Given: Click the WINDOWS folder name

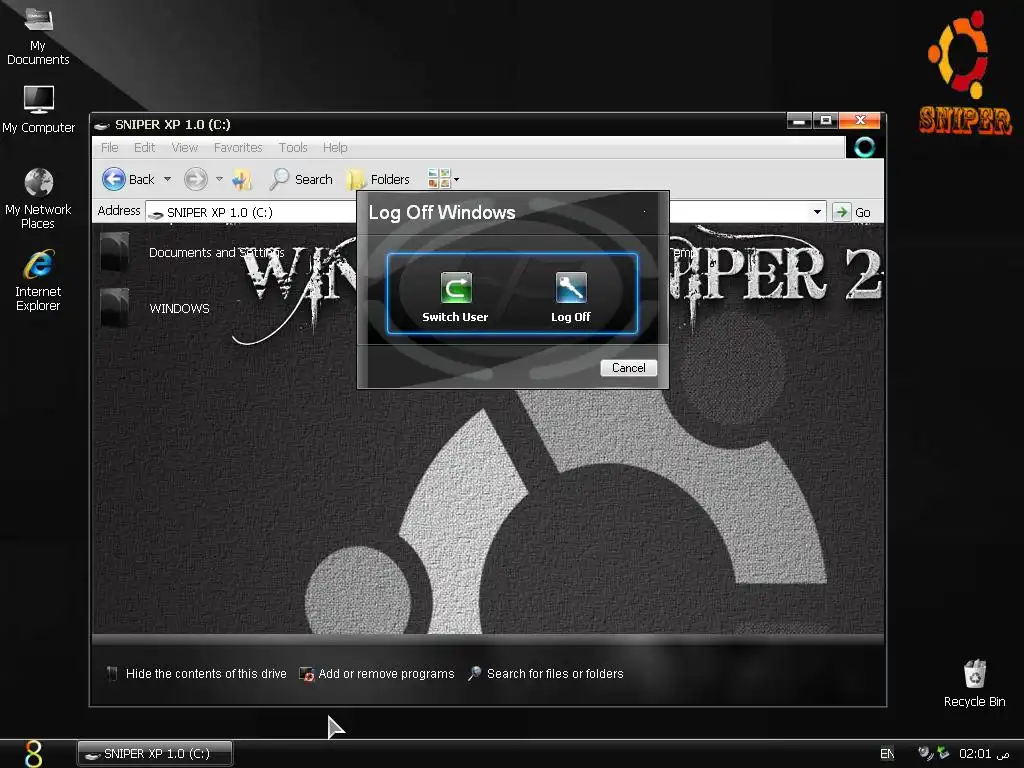Looking at the screenshot, I should click(180, 308).
